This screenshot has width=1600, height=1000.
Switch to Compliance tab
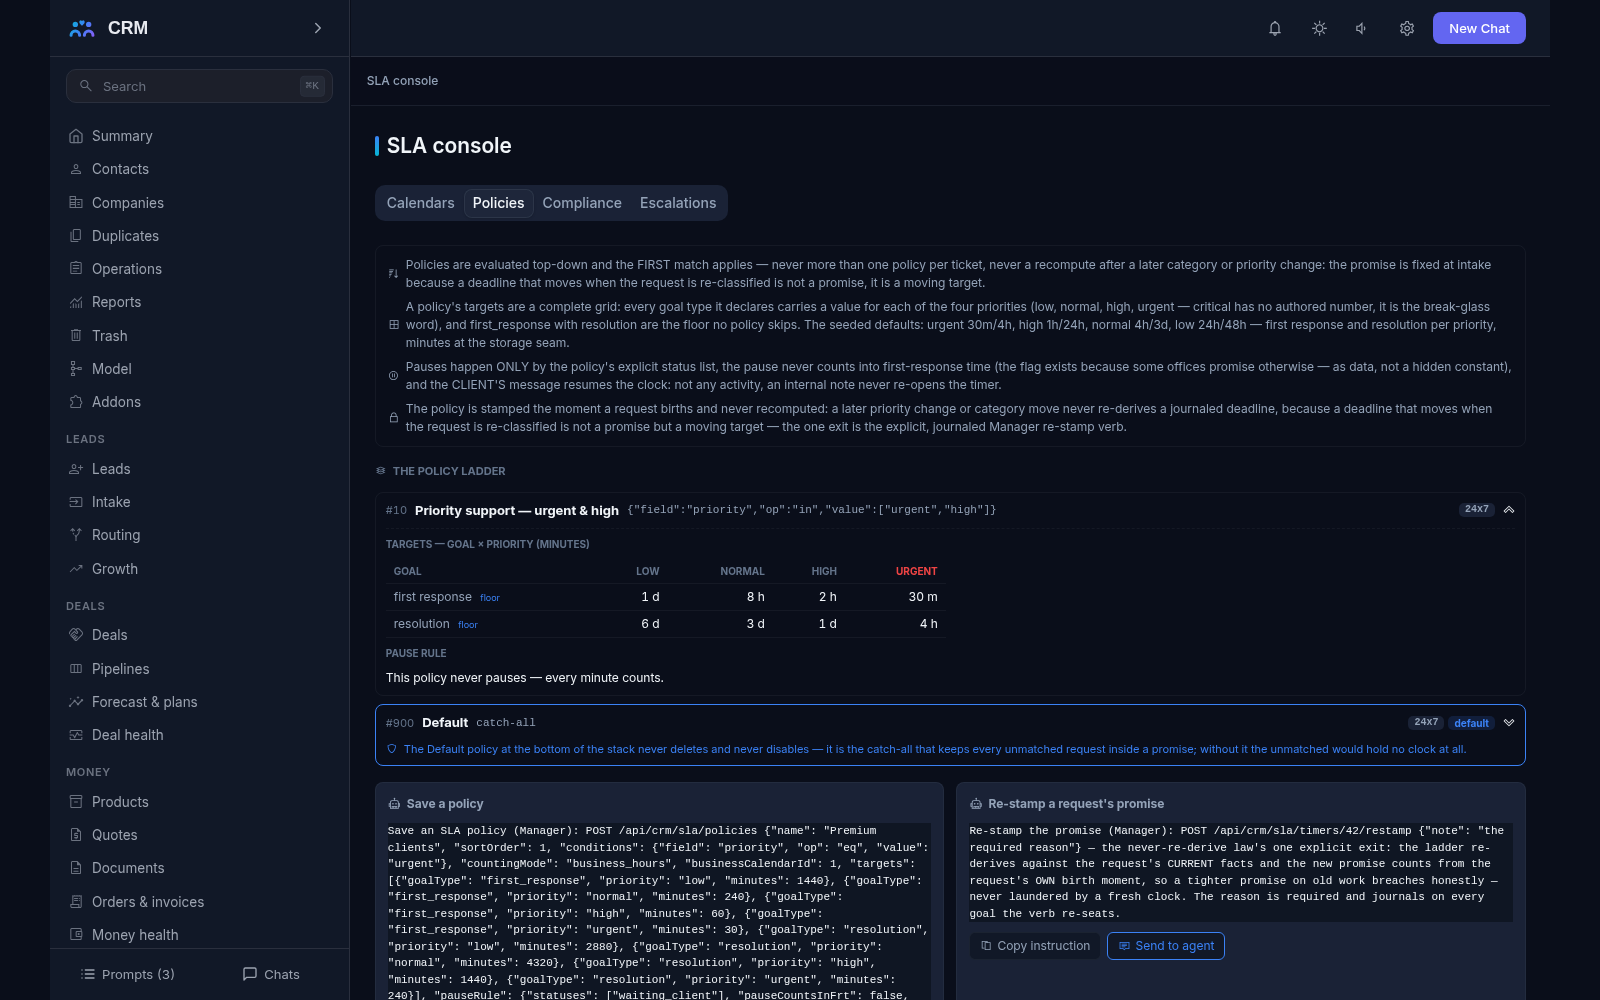582,203
